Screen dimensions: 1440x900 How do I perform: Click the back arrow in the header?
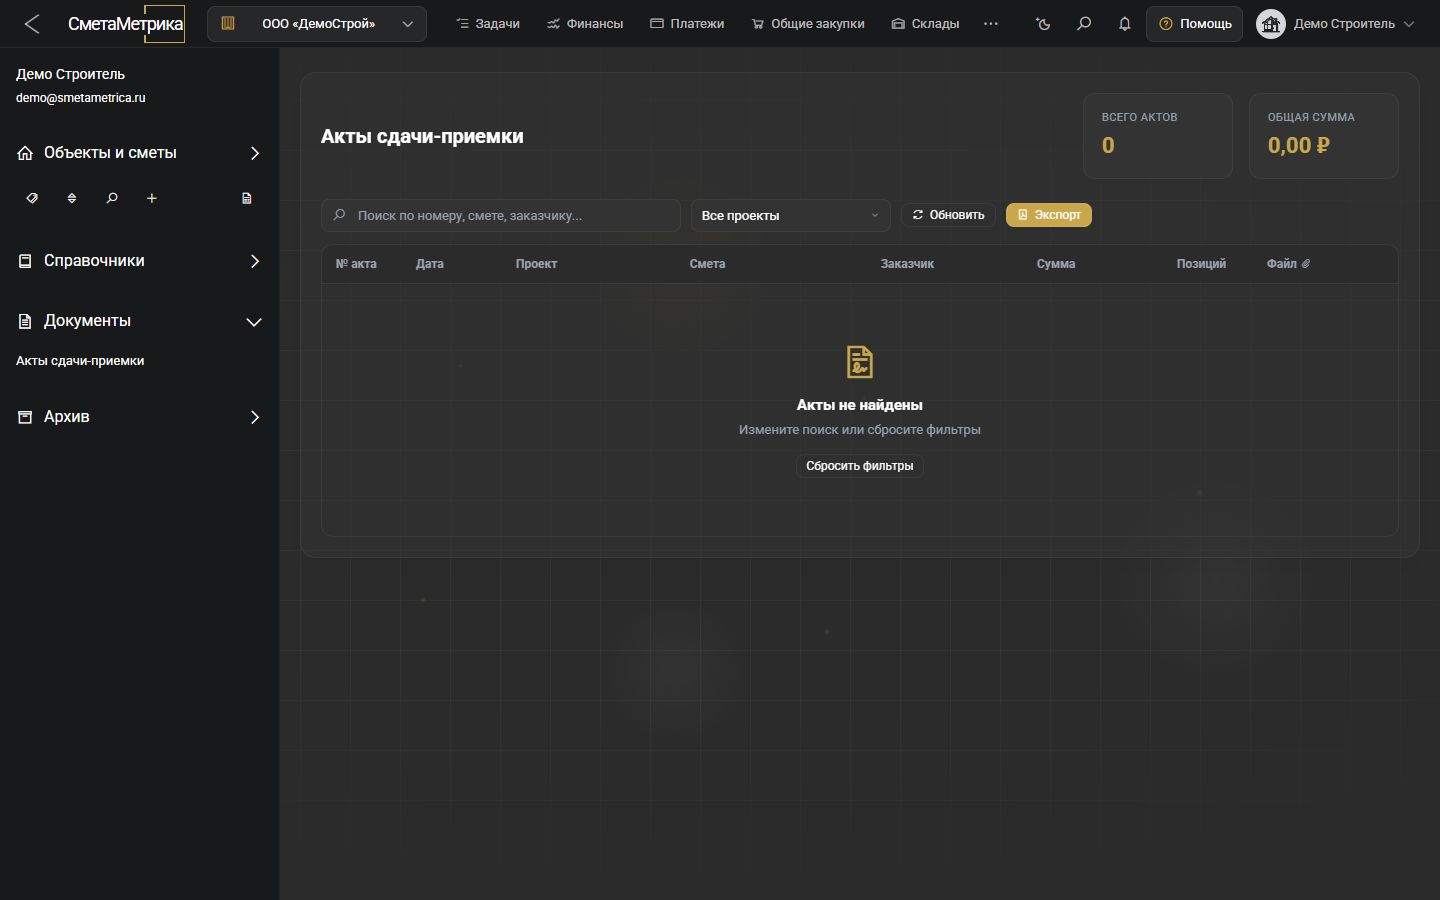tap(32, 24)
